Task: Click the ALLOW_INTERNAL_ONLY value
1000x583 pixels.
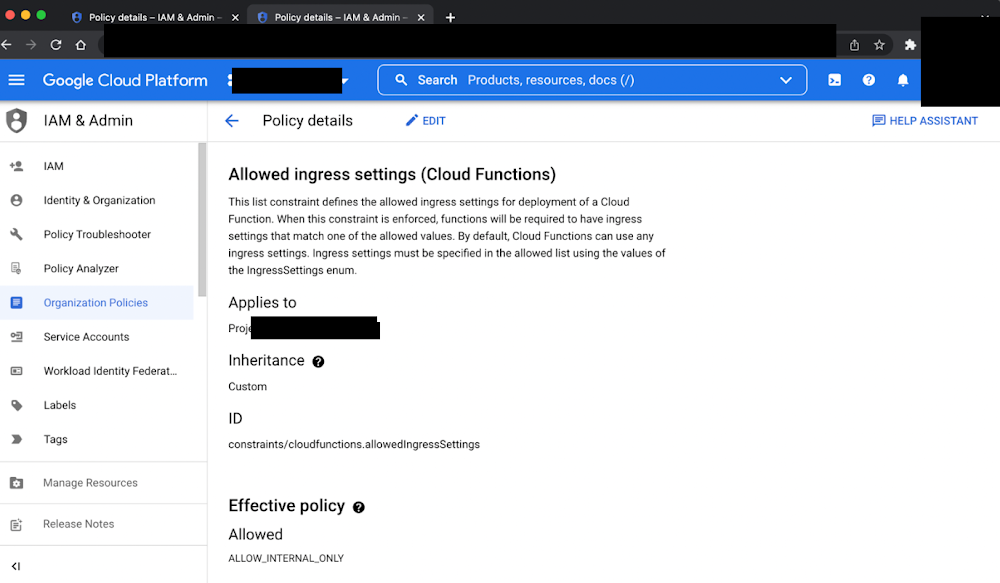Action: (286, 559)
